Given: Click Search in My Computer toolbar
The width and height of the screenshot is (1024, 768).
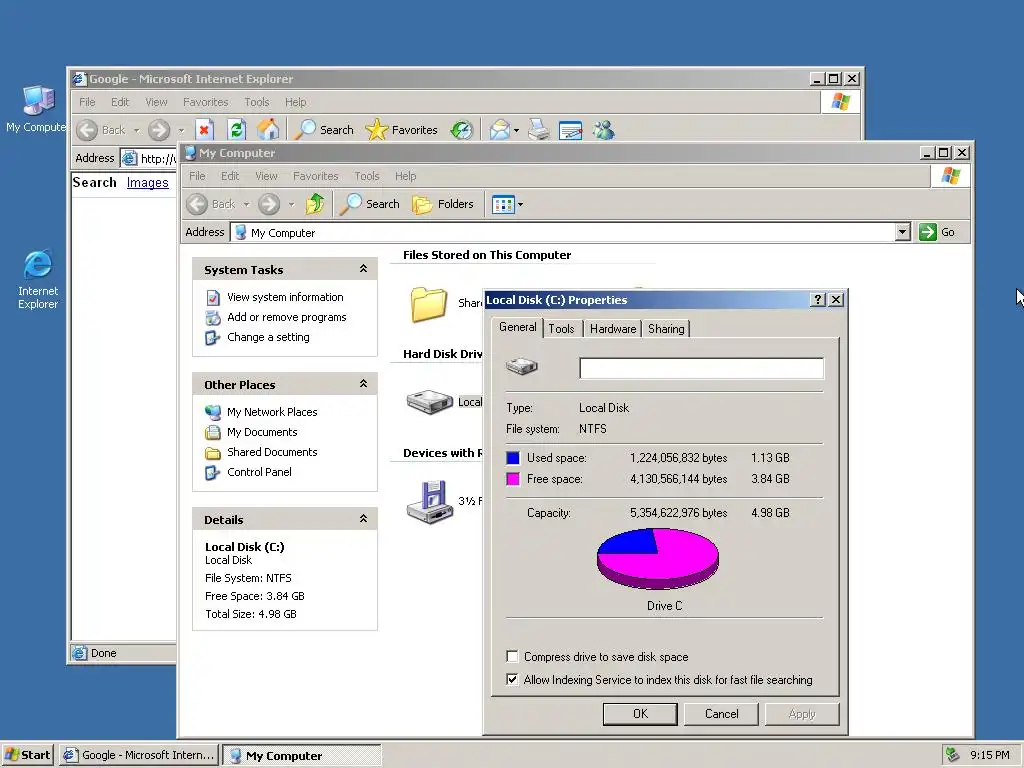Looking at the screenshot, I should (370, 204).
